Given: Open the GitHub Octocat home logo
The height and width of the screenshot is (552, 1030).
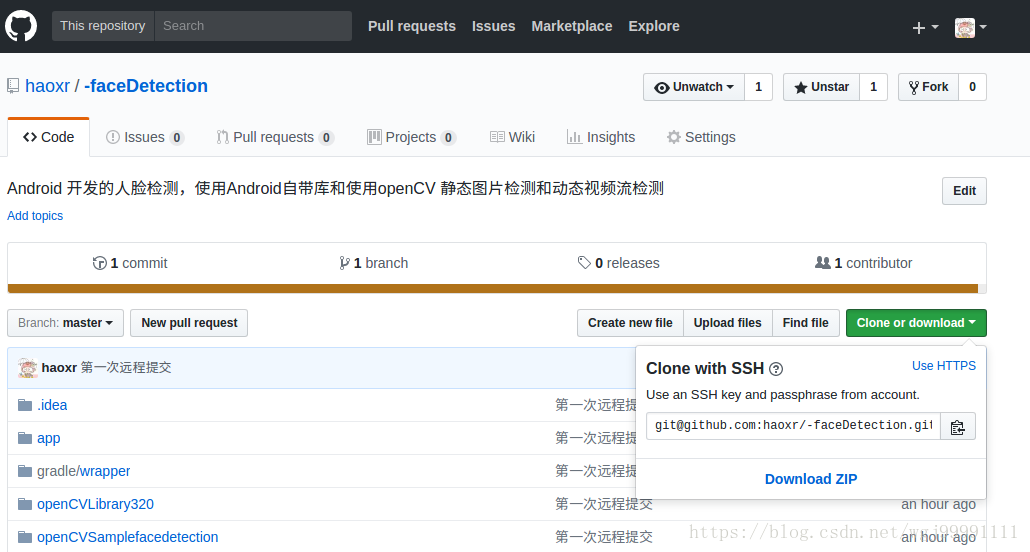Looking at the screenshot, I should pos(21,26).
